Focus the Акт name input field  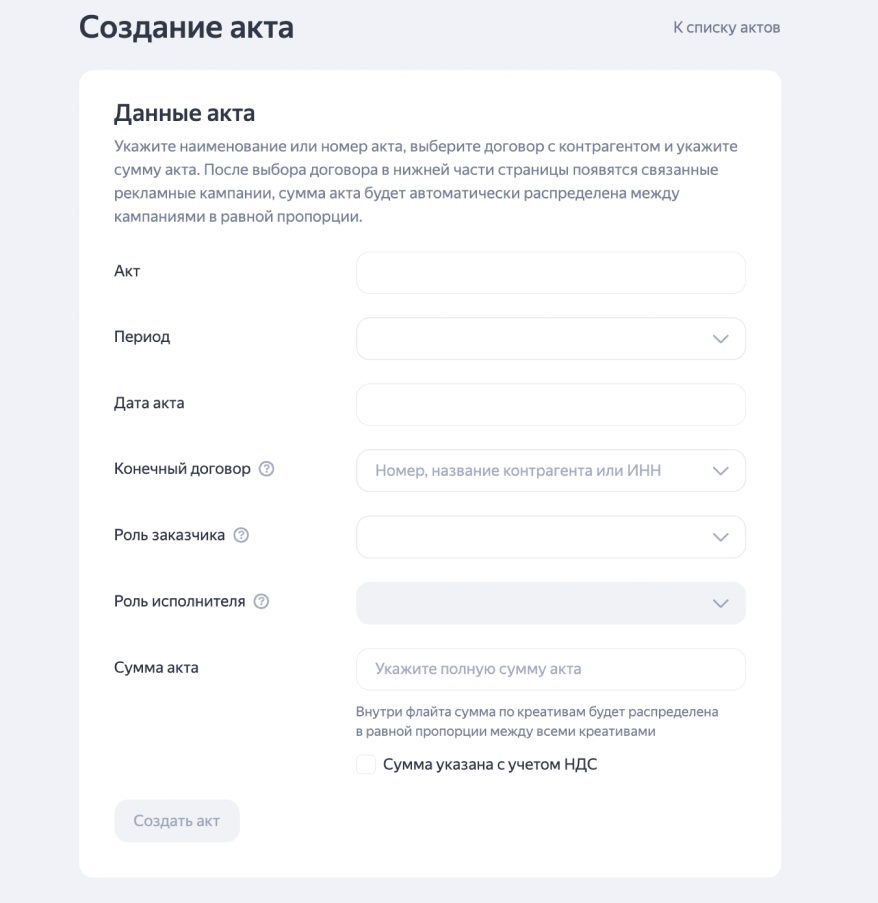(550, 273)
